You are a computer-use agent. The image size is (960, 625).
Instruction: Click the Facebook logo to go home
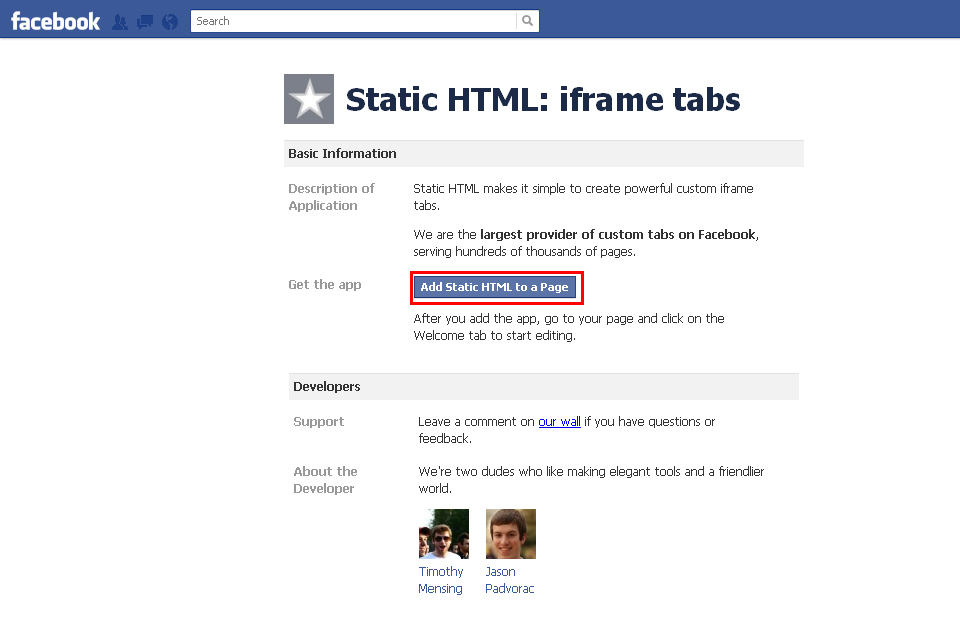[x=54, y=20]
